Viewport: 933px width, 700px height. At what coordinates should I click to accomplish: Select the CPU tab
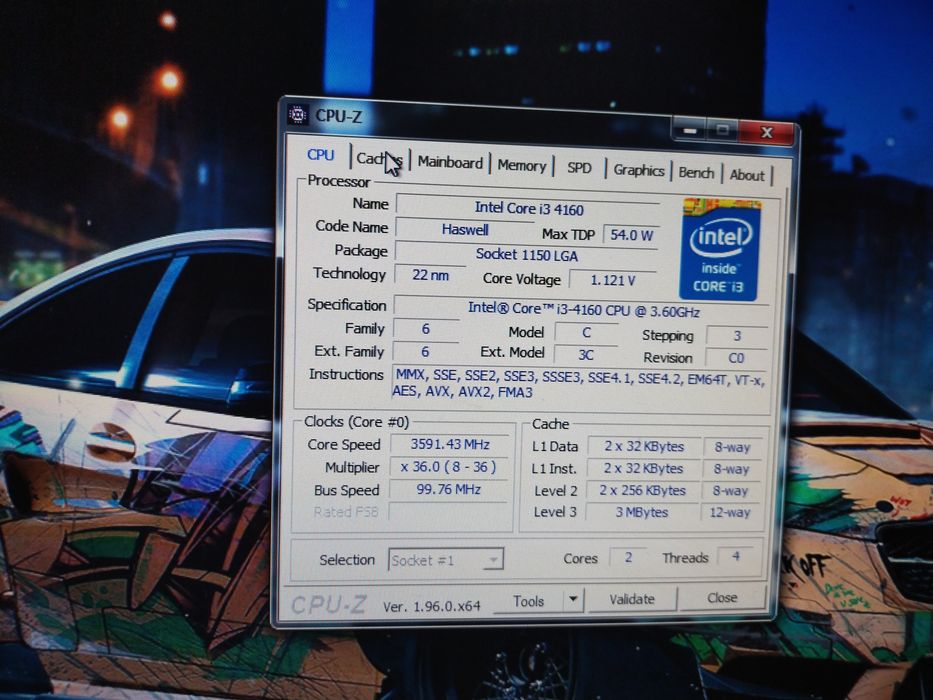pos(321,155)
